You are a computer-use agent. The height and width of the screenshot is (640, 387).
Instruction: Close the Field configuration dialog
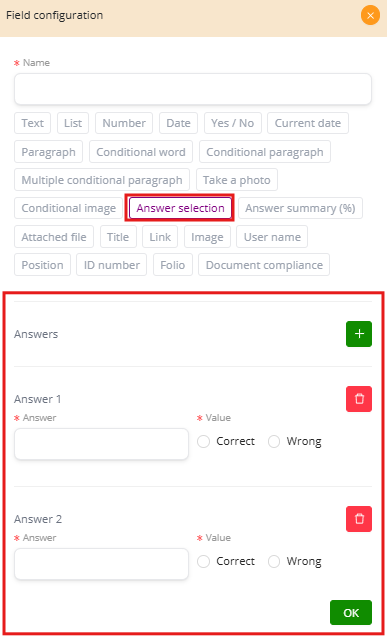(x=370, y=16)
